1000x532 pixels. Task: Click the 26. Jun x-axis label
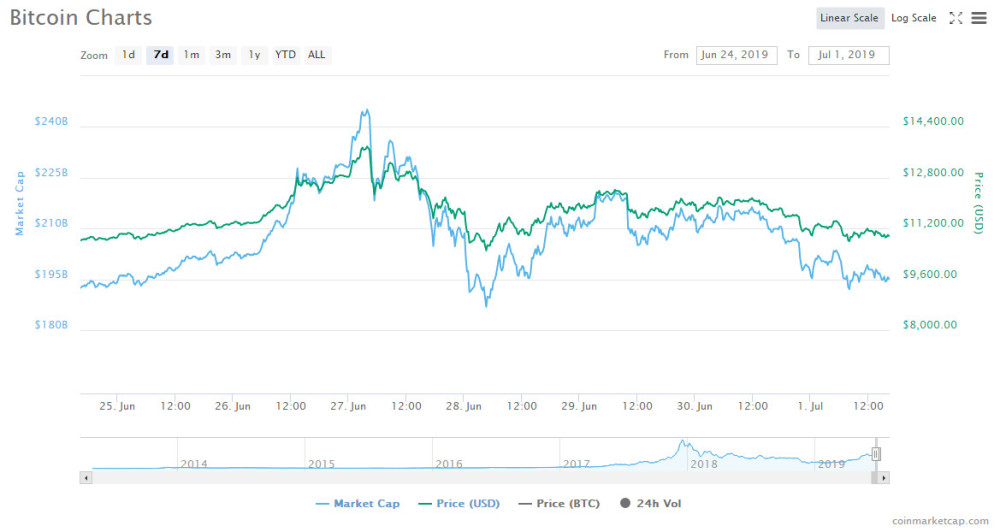coord(233,406)
